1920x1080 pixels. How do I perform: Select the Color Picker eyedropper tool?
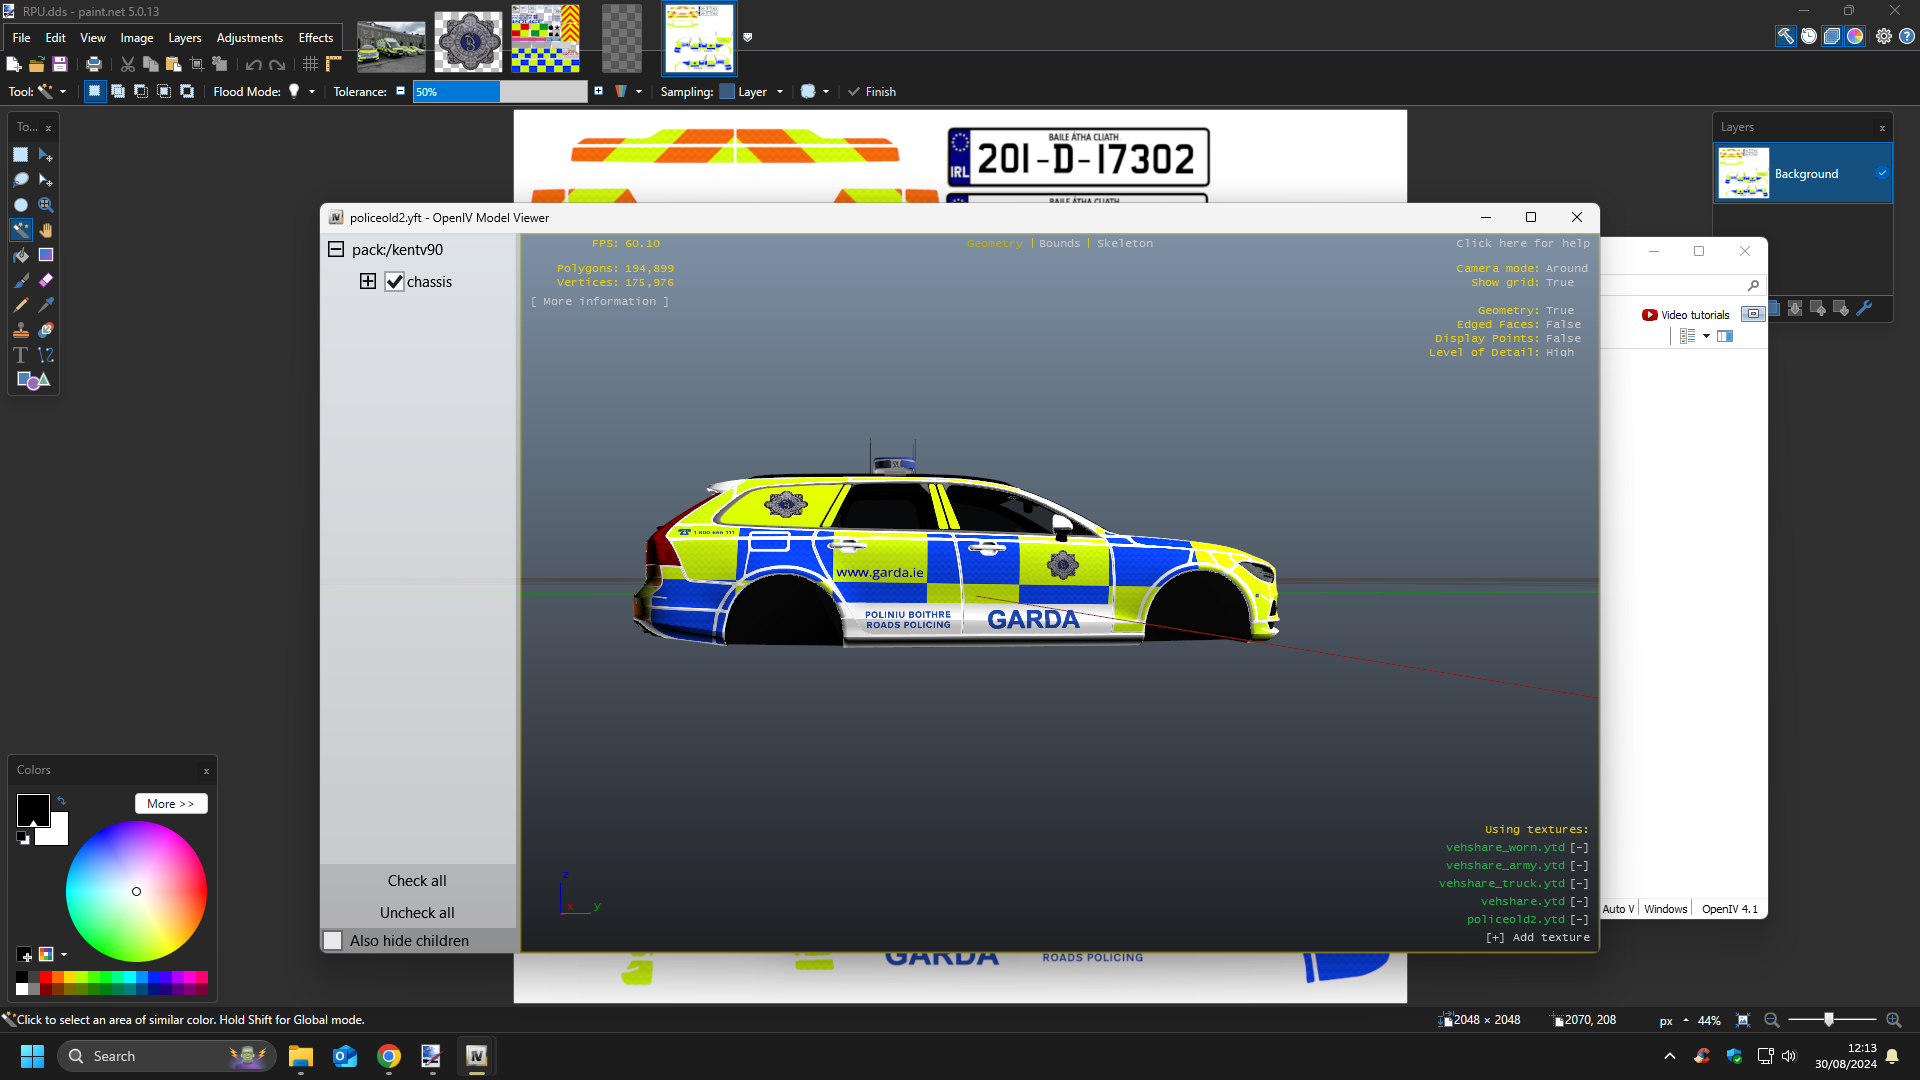point(46,305)
